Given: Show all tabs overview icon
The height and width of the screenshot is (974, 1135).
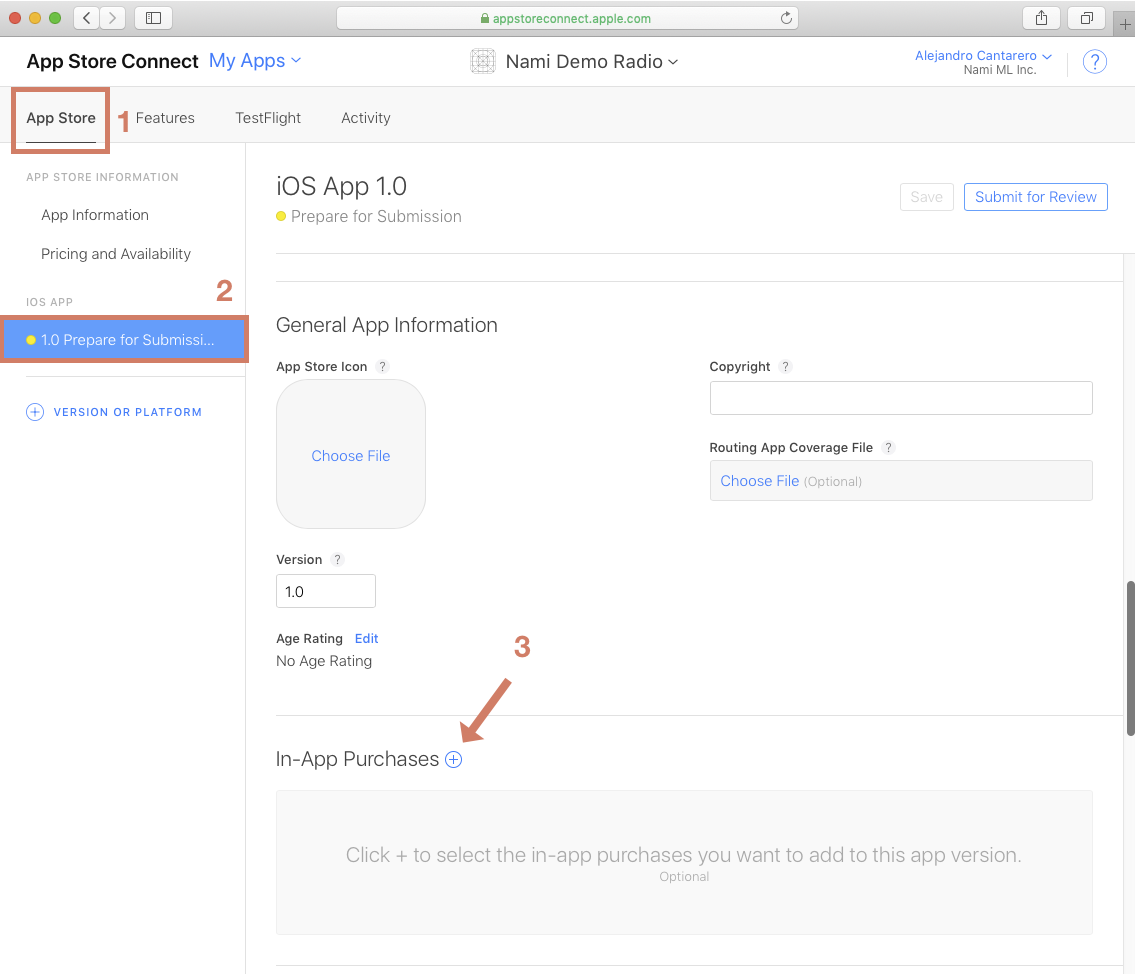Looking at the screenshot, I should tap(1087, 18).
